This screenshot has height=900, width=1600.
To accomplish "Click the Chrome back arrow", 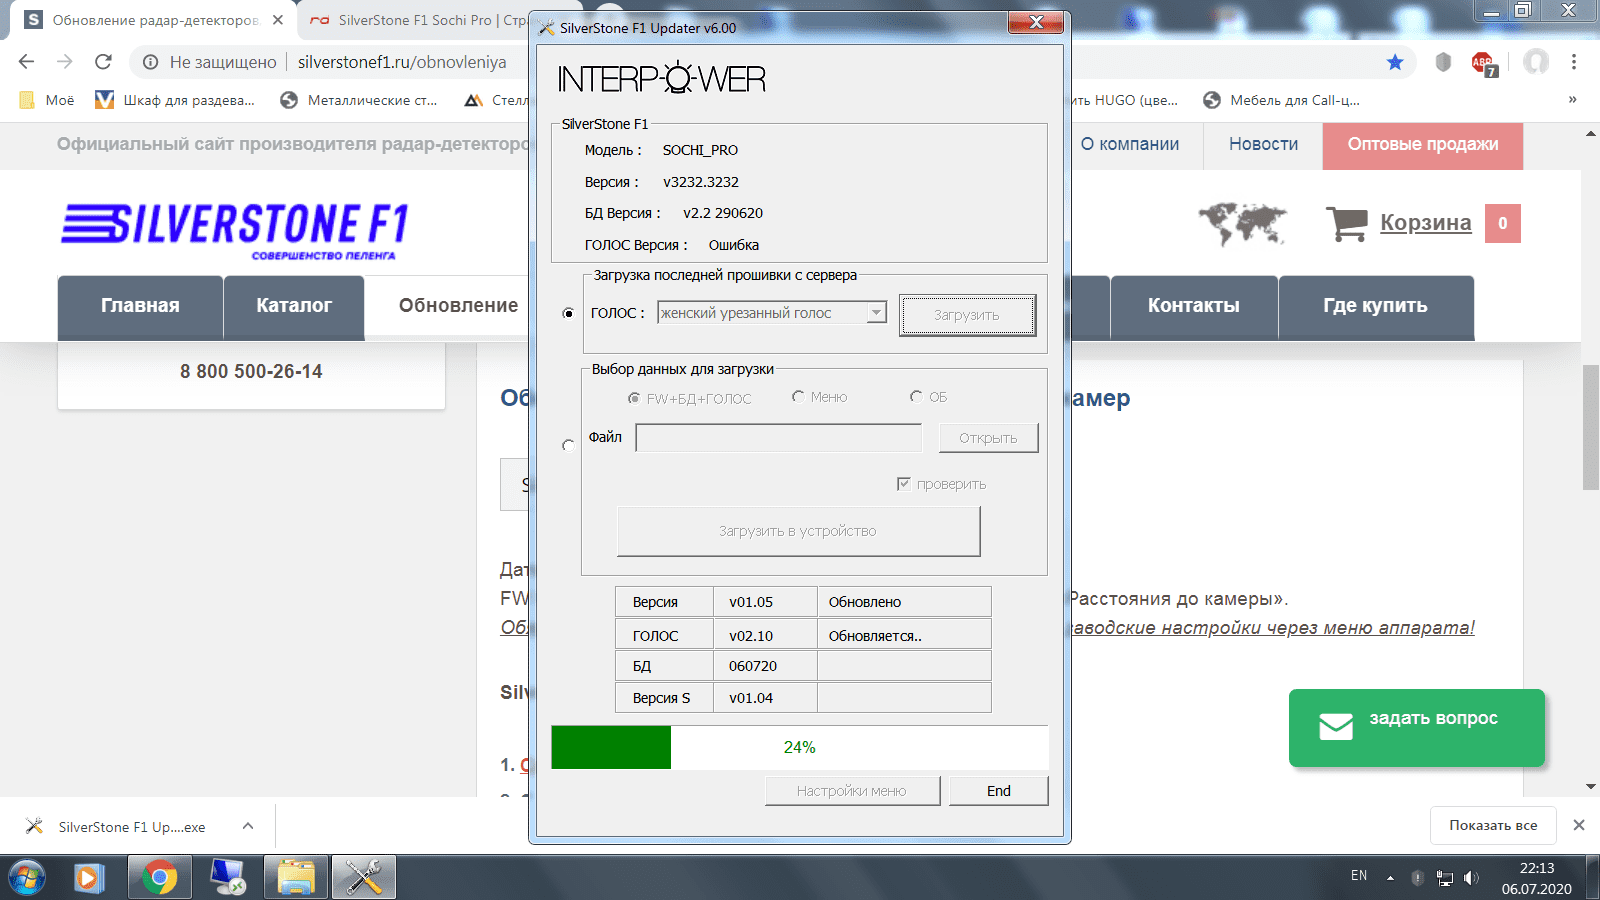I will (x=27, y=62).
